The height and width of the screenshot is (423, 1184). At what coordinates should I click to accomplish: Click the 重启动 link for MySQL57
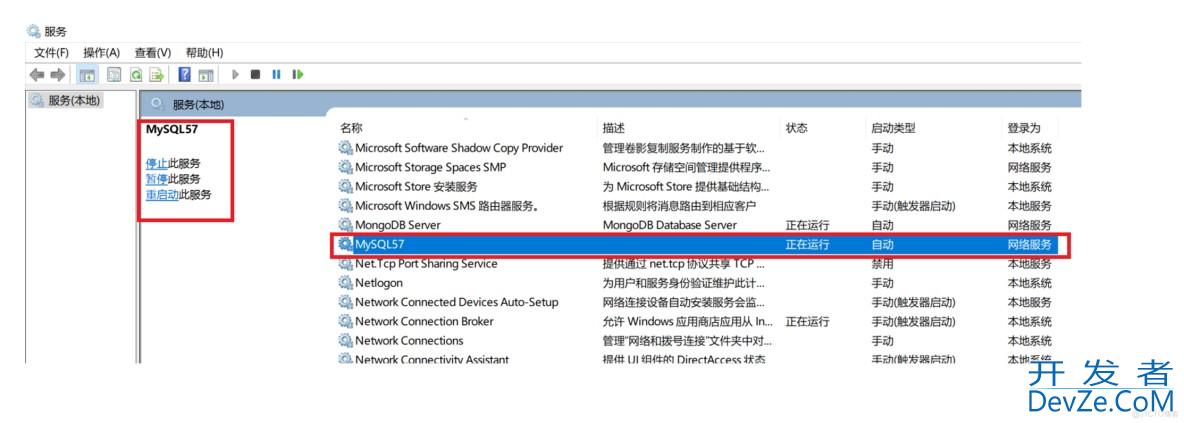tap(162, 195)
